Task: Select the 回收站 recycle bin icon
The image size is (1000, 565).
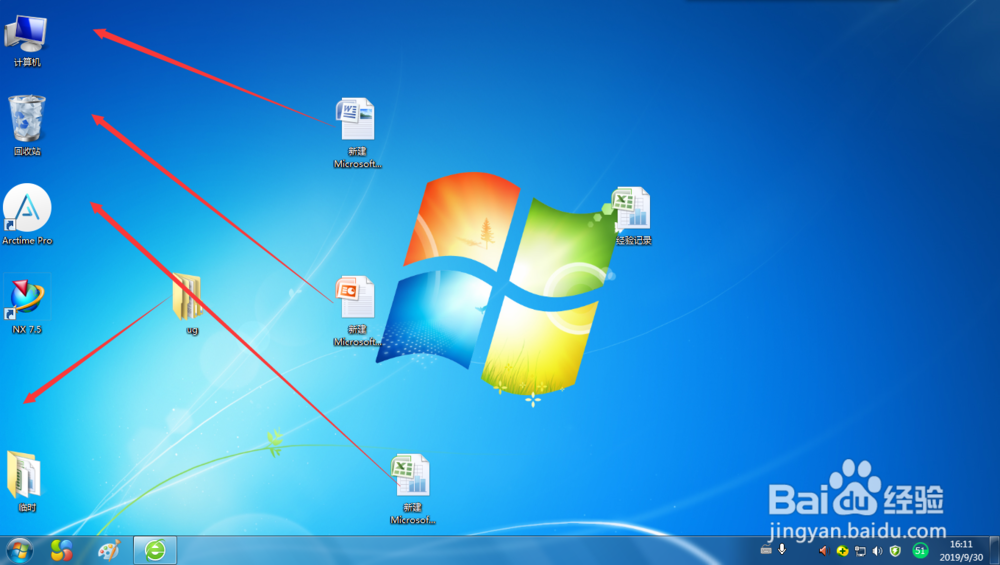Action: pyautogui.click(x=26, y=125)
